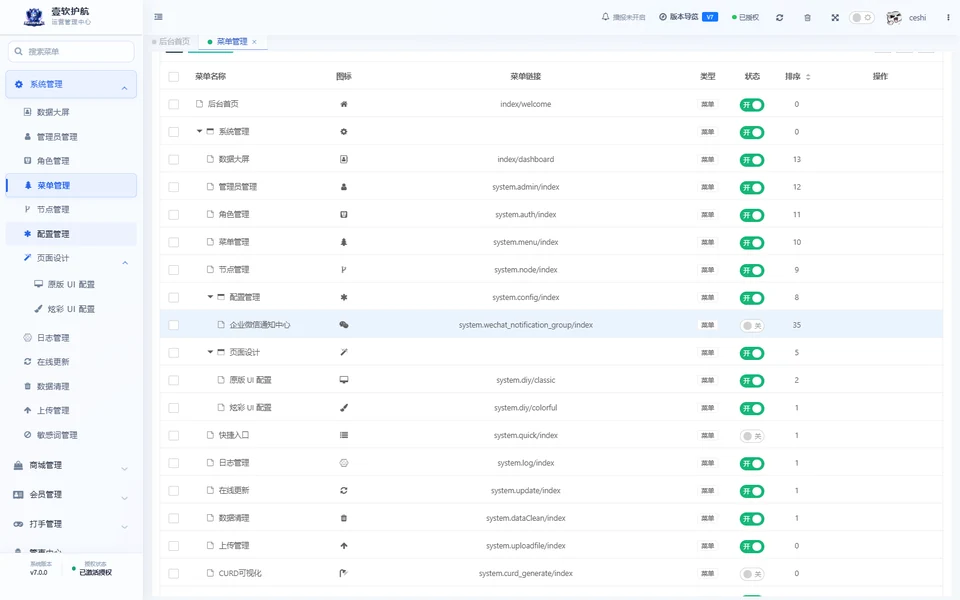Image resolution: width=960 pixels, height=600 pixels.
Task: Collapse the 系统管理 group in sidebar
Action: (x=71, y=84)
